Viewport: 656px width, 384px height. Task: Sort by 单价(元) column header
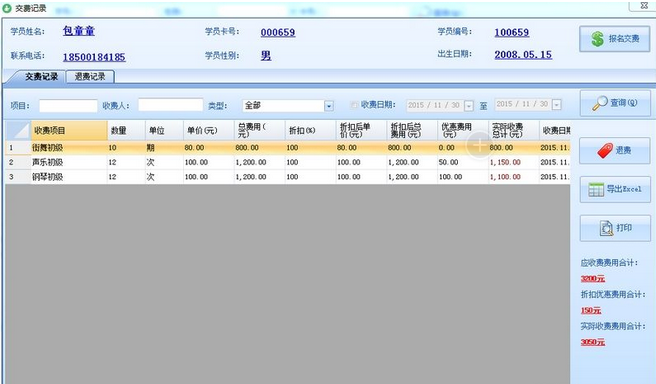(209, 131)
